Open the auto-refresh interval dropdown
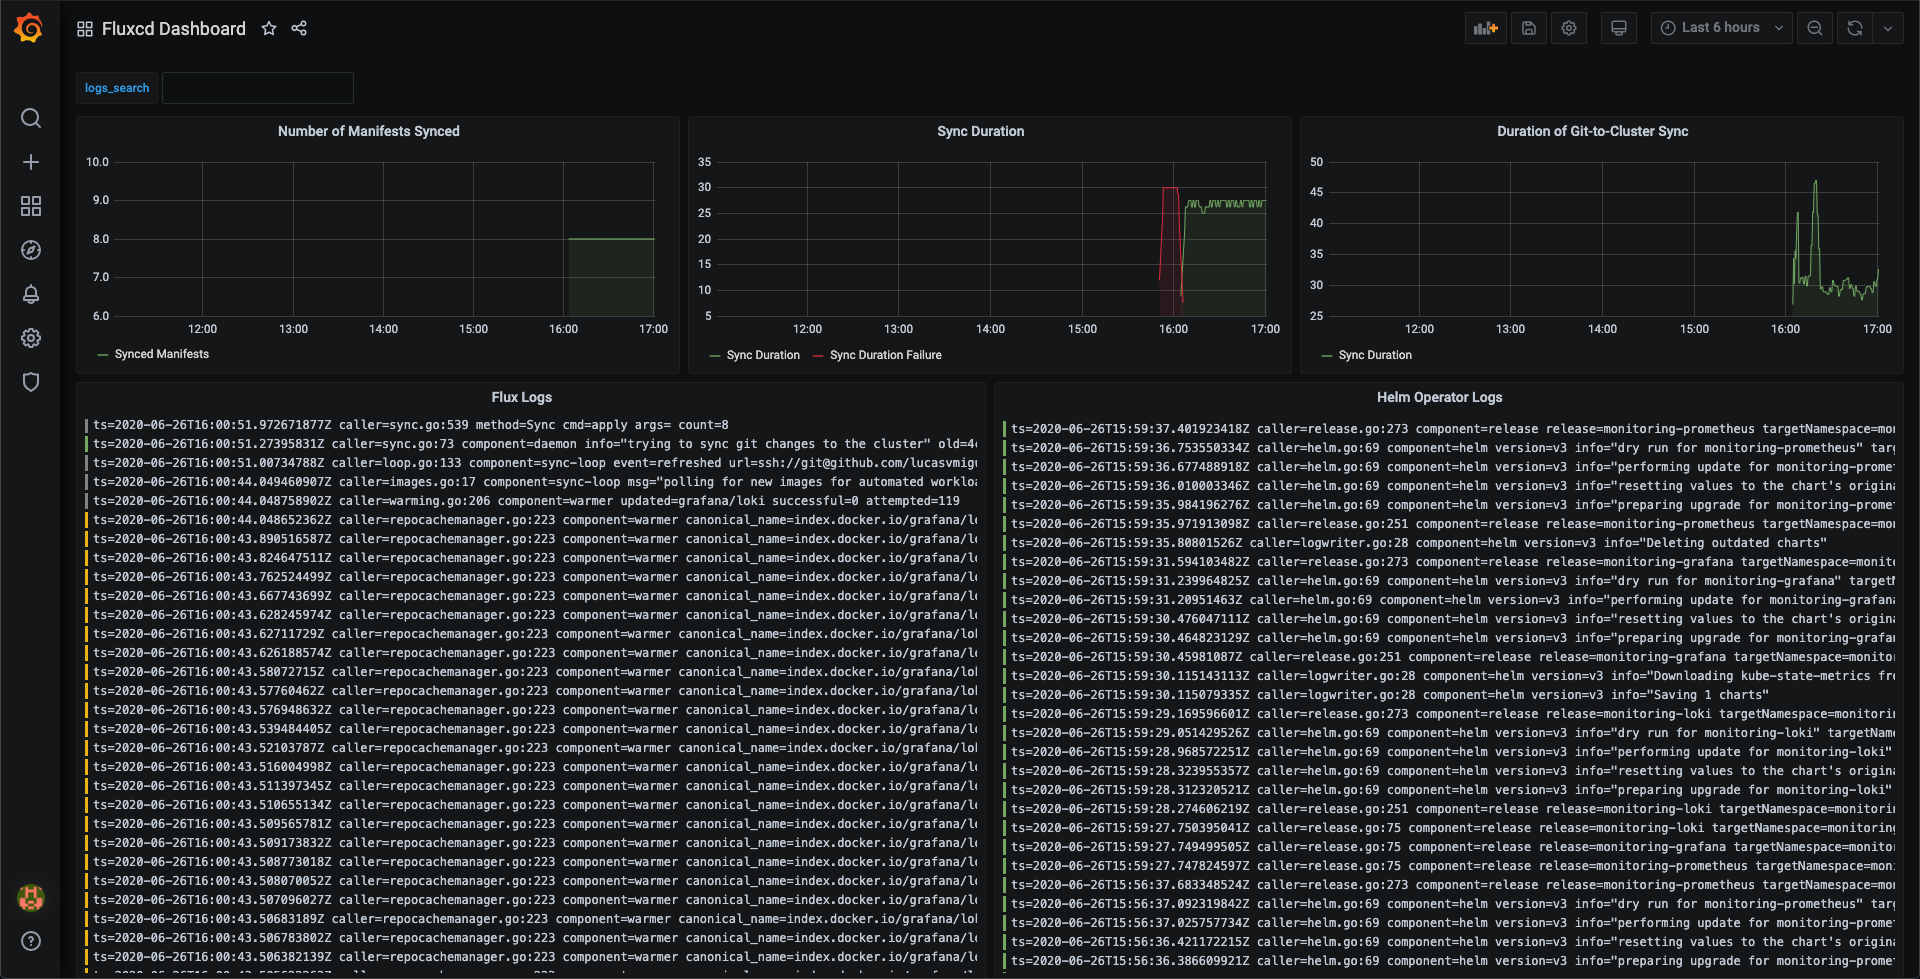Image resolution: width=1920 pixels, height=979 pixels. coord(1888,28)
